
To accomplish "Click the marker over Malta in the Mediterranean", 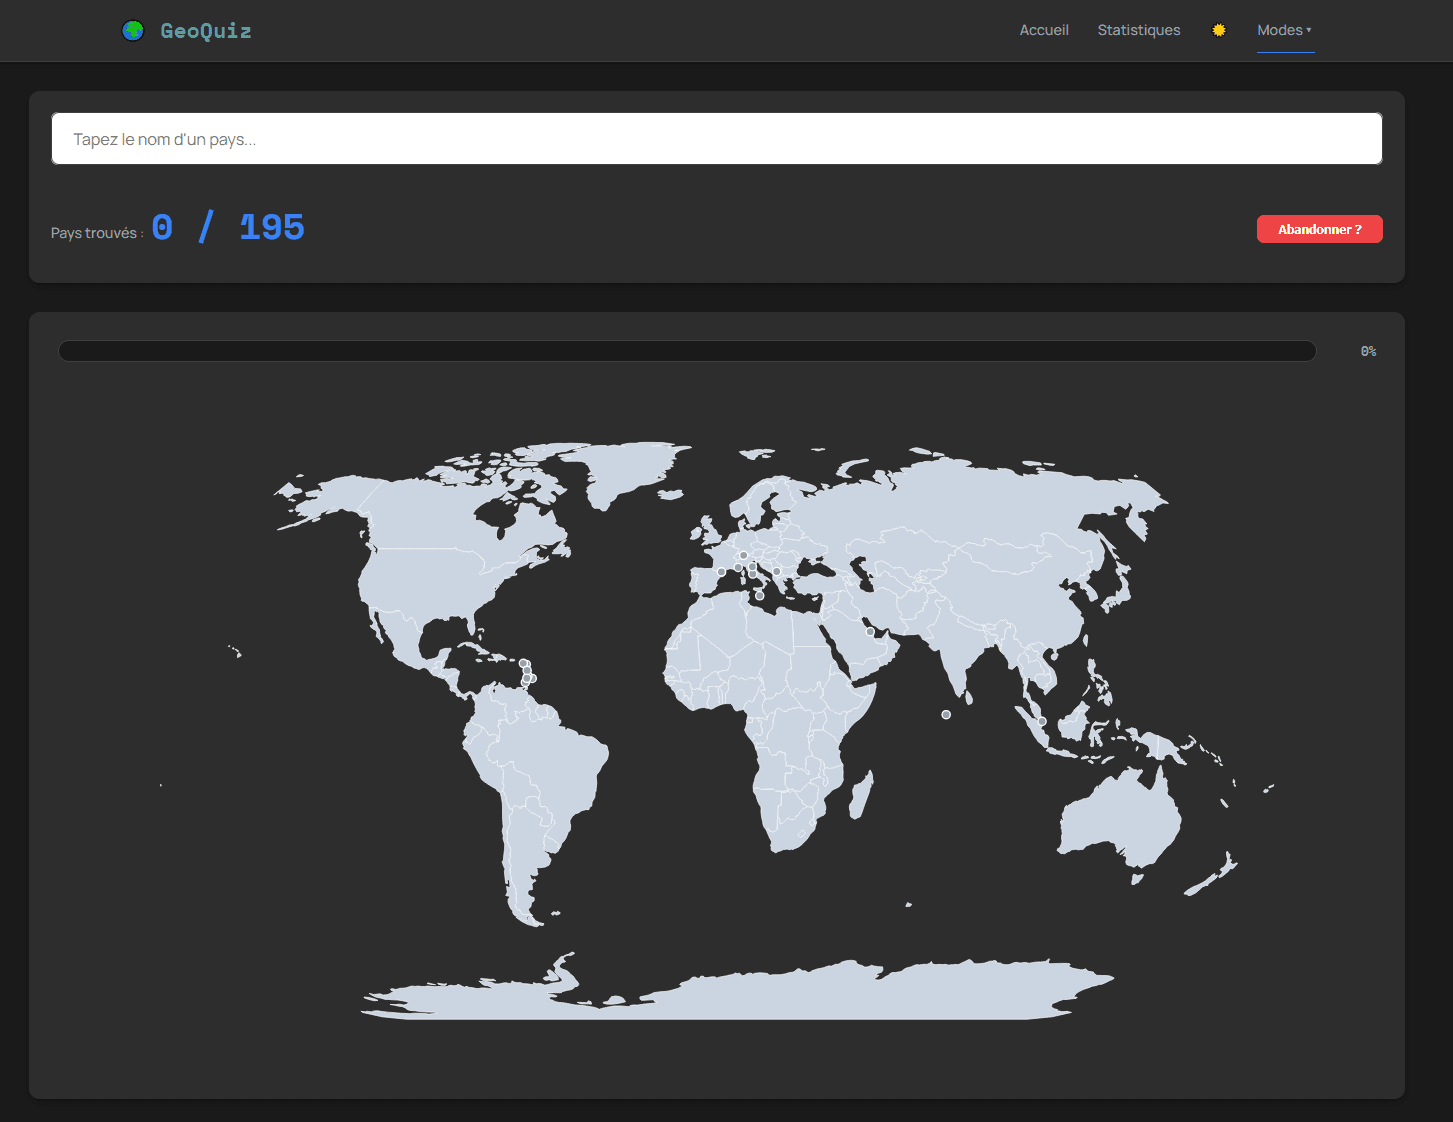I will 760,595.
